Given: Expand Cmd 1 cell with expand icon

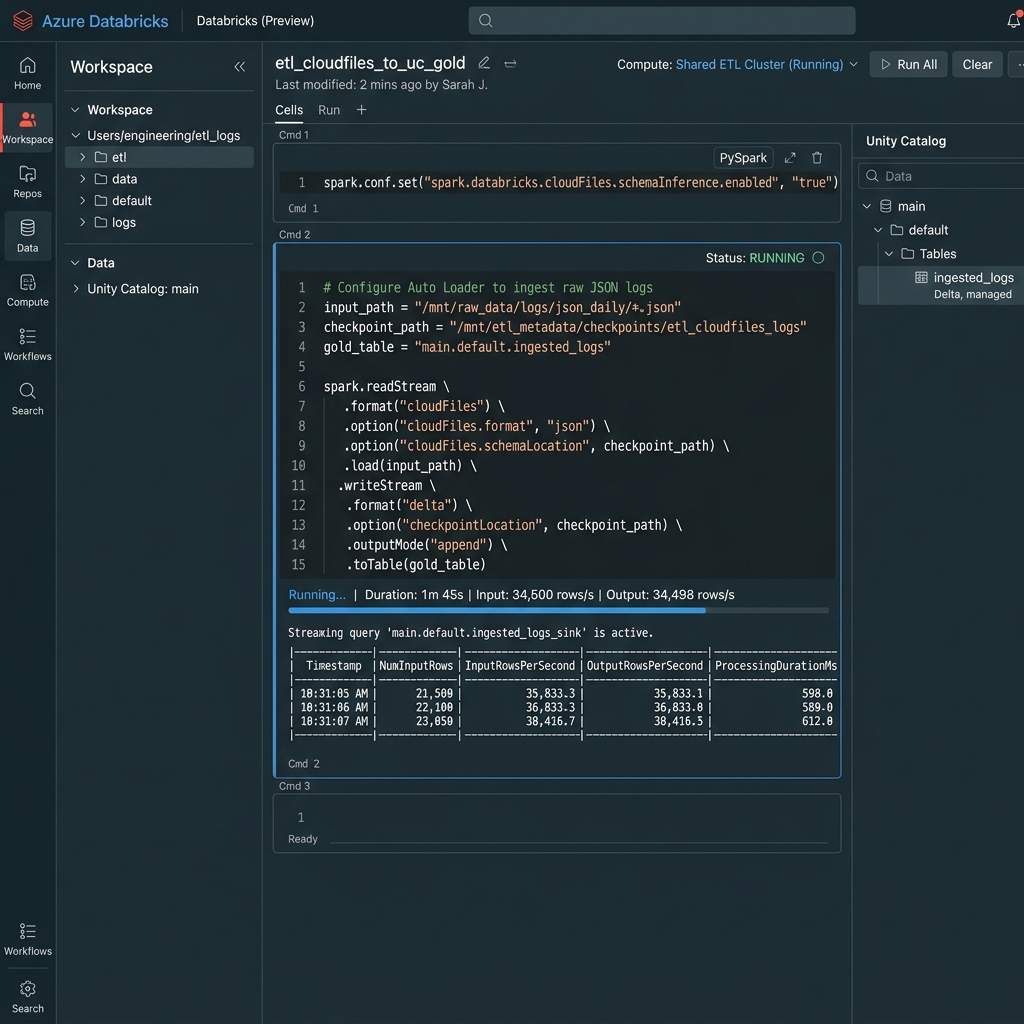Looking at the screenshot, I should pos(790,157).
